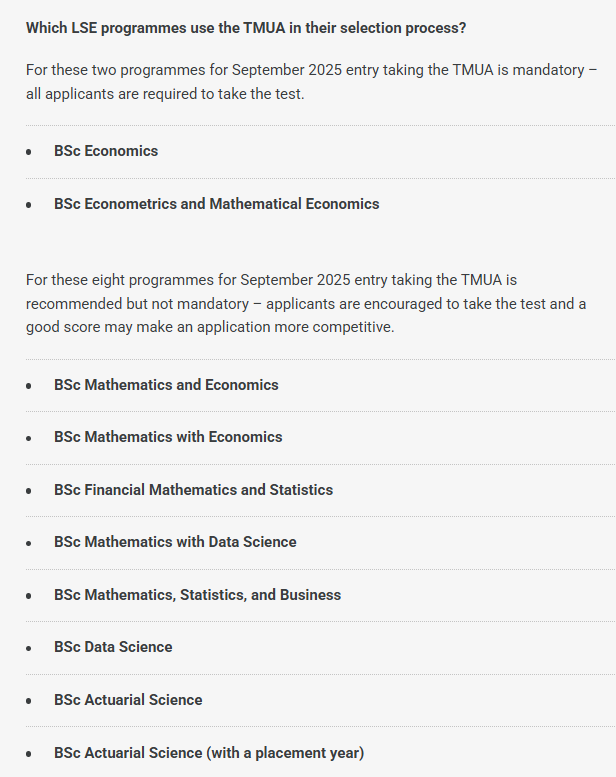Click the paragraph about mandatory TMUA programmes

[311, 81]
